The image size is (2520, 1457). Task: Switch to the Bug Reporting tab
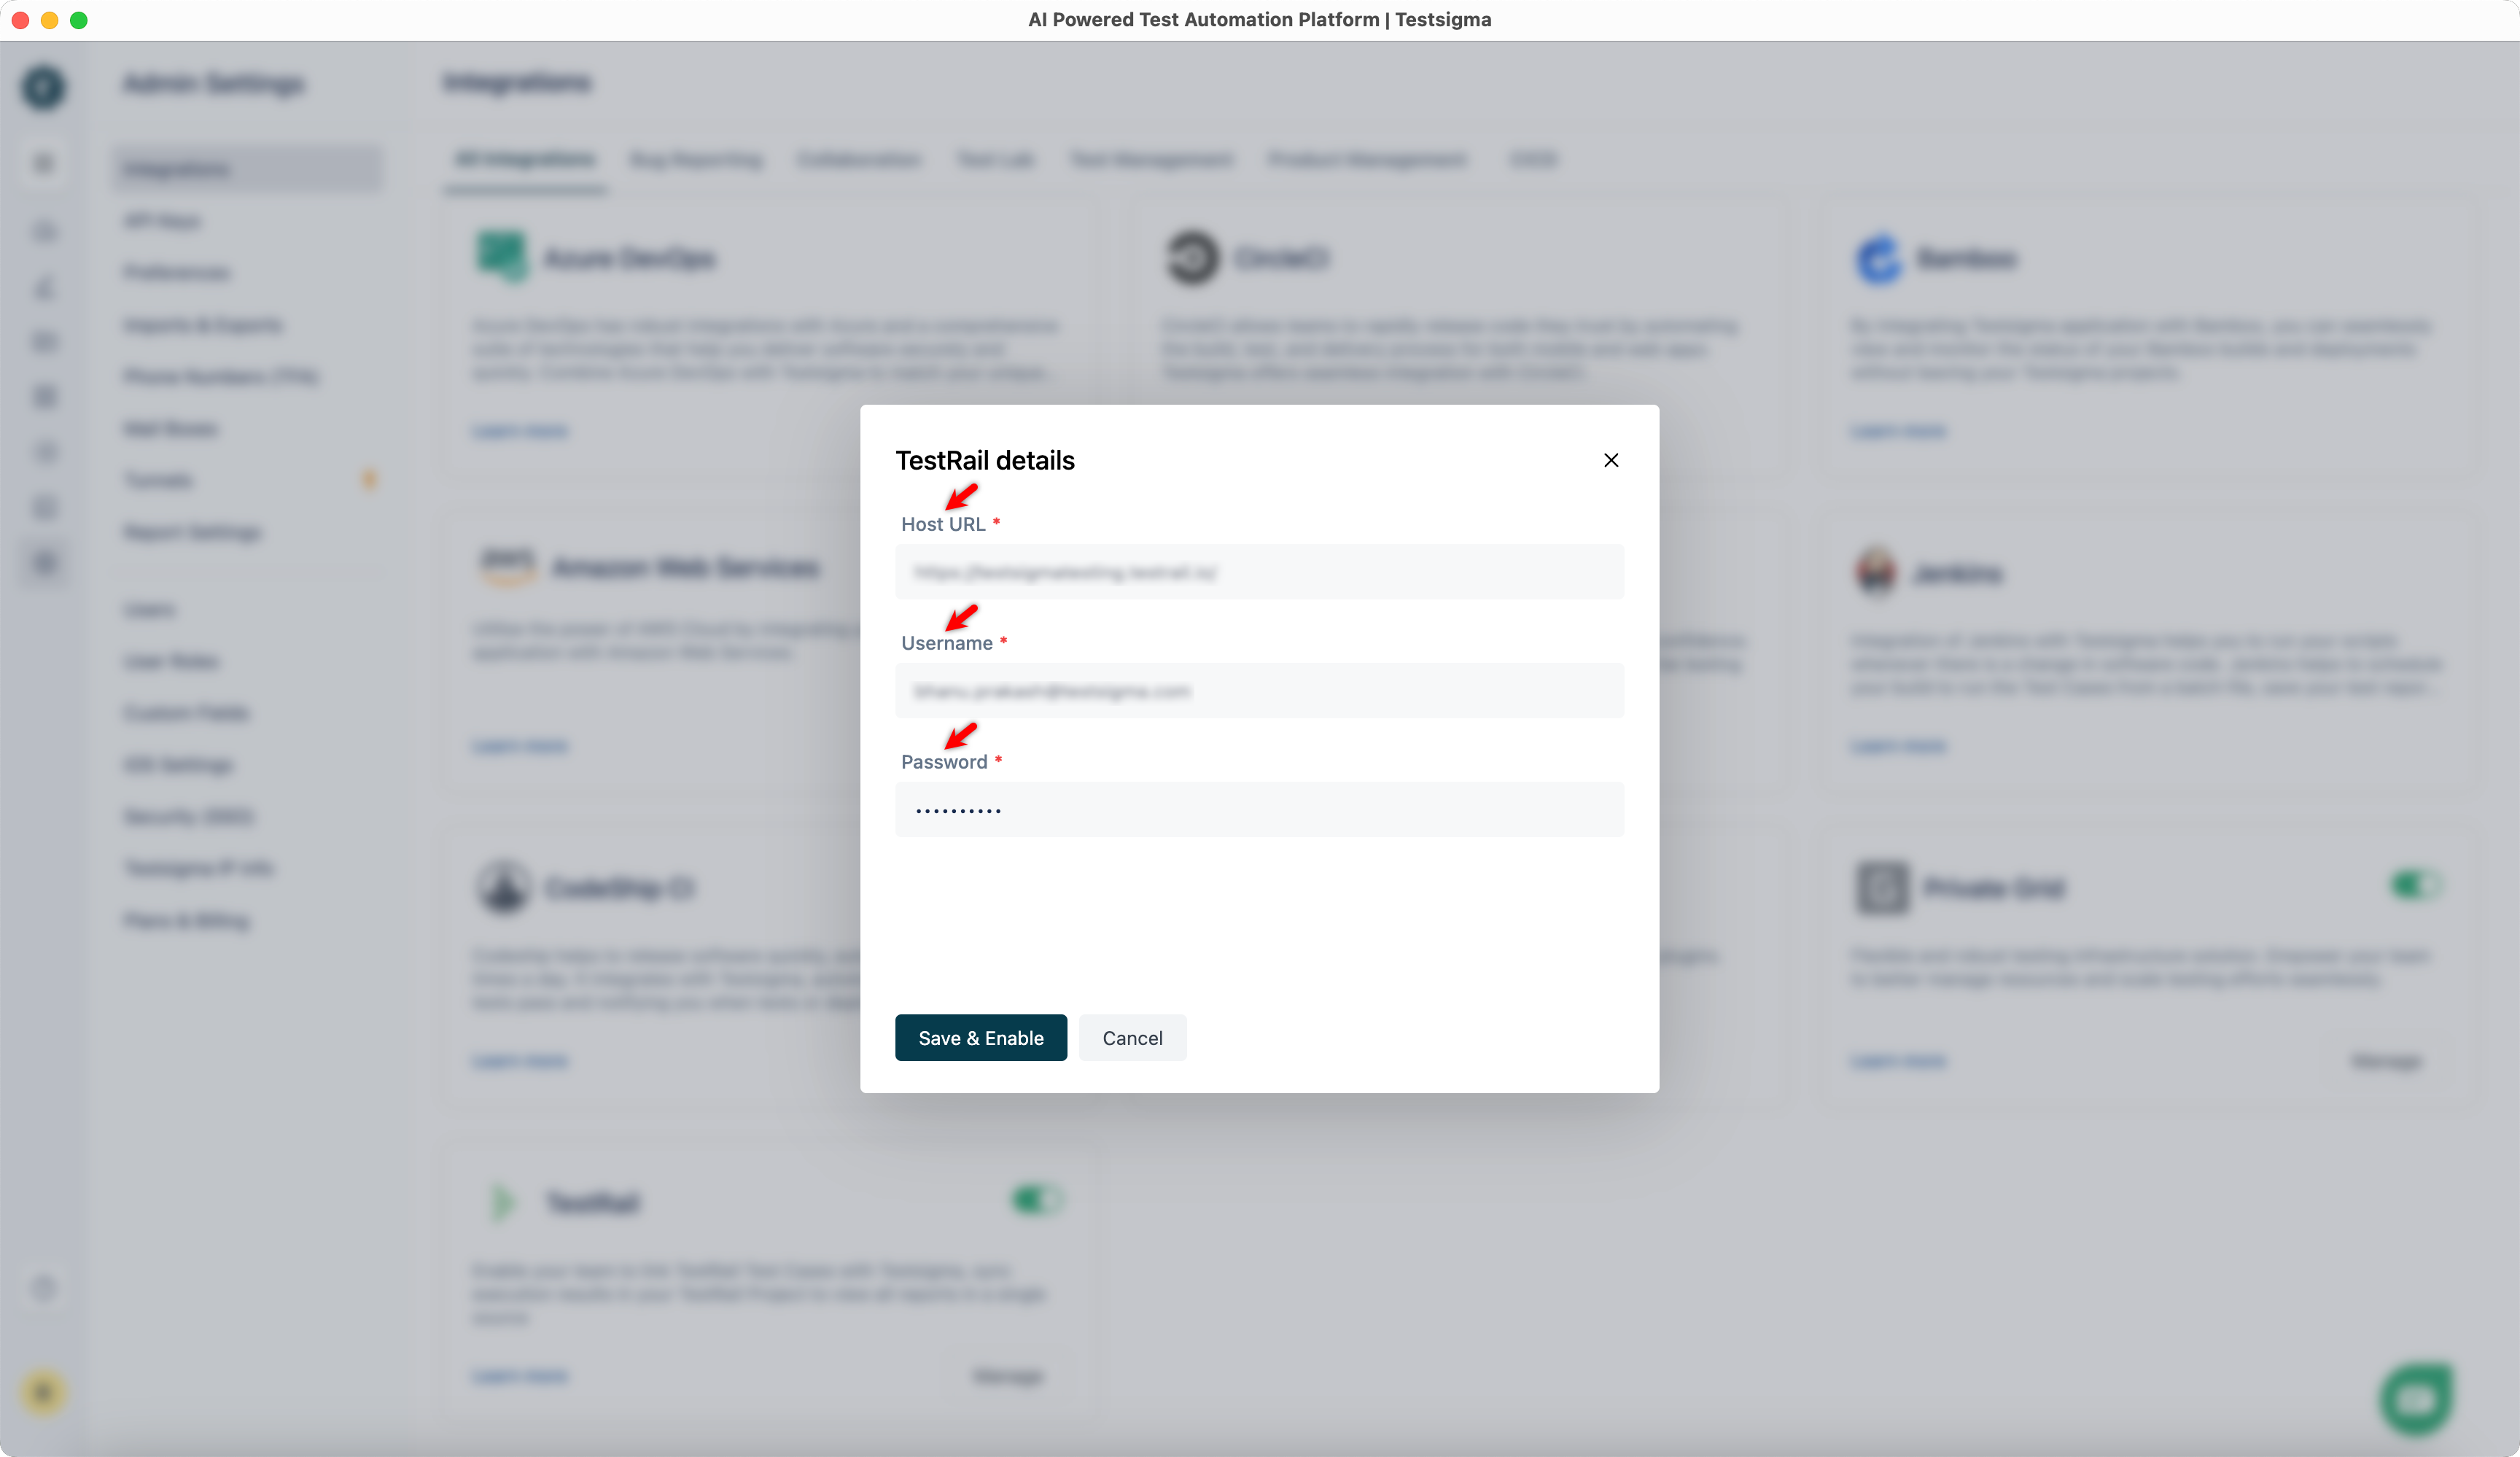[696, 159]
